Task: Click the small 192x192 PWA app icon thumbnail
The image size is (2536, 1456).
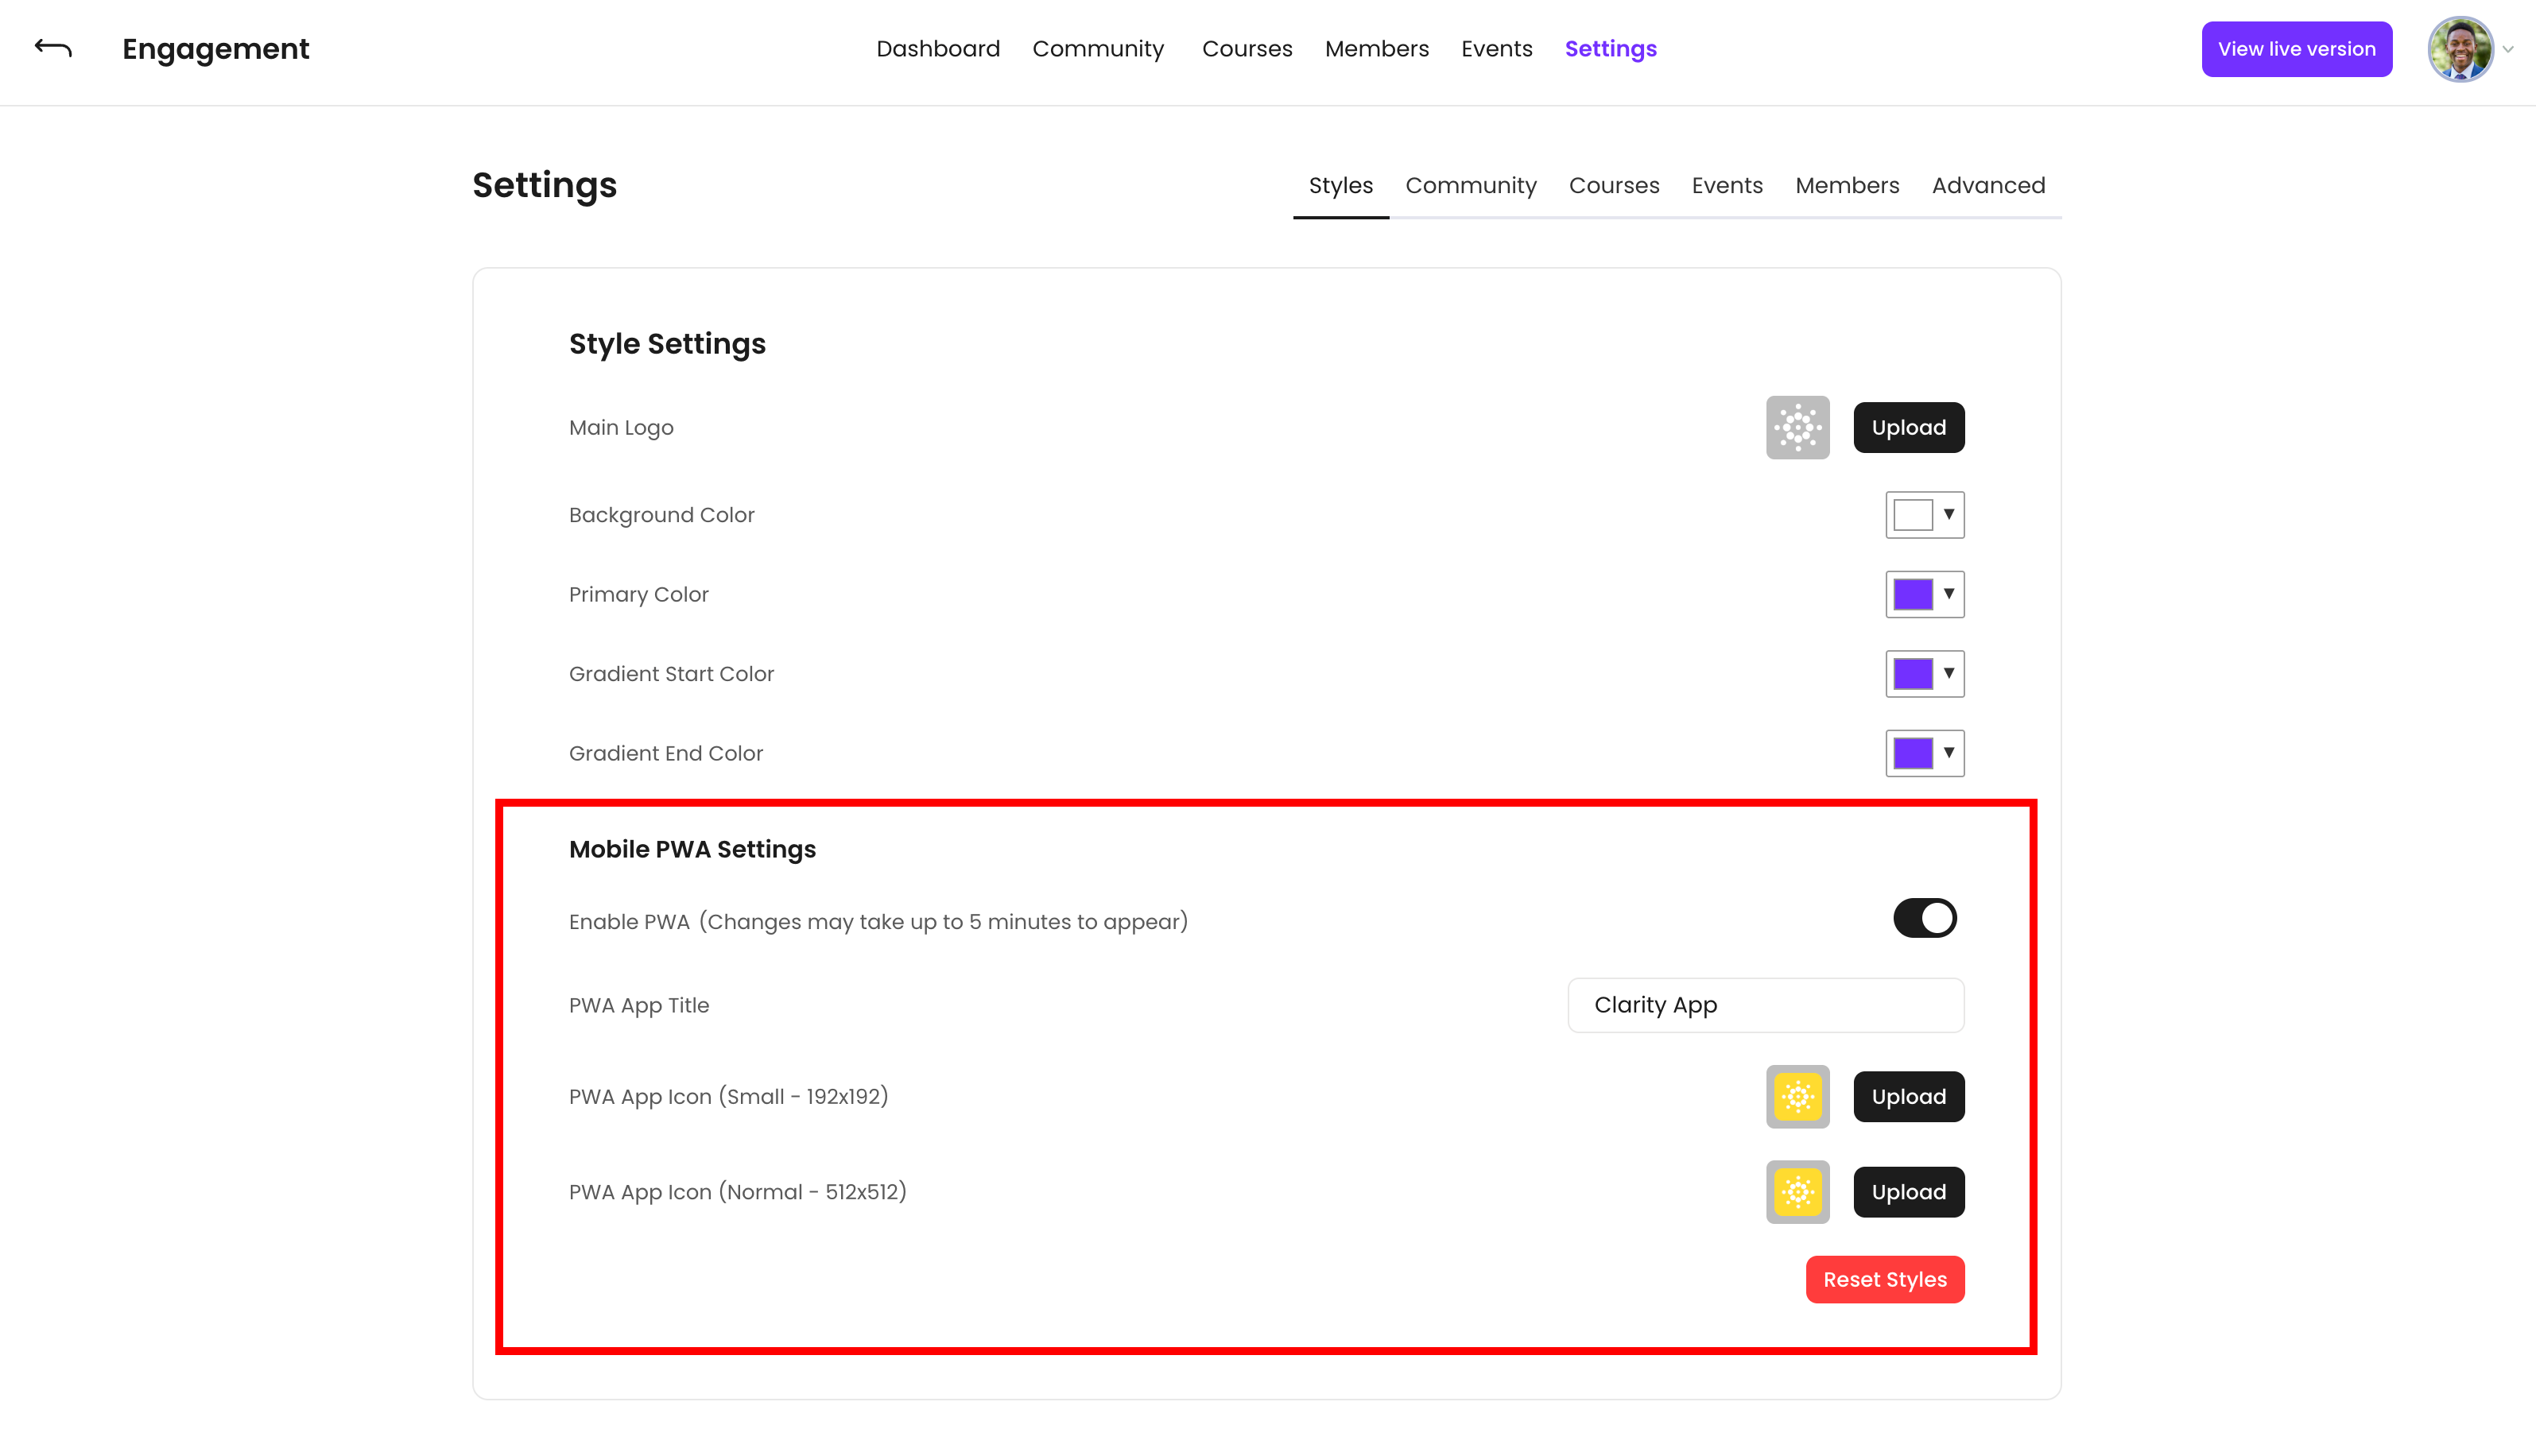Action: pos(1797,1096)
